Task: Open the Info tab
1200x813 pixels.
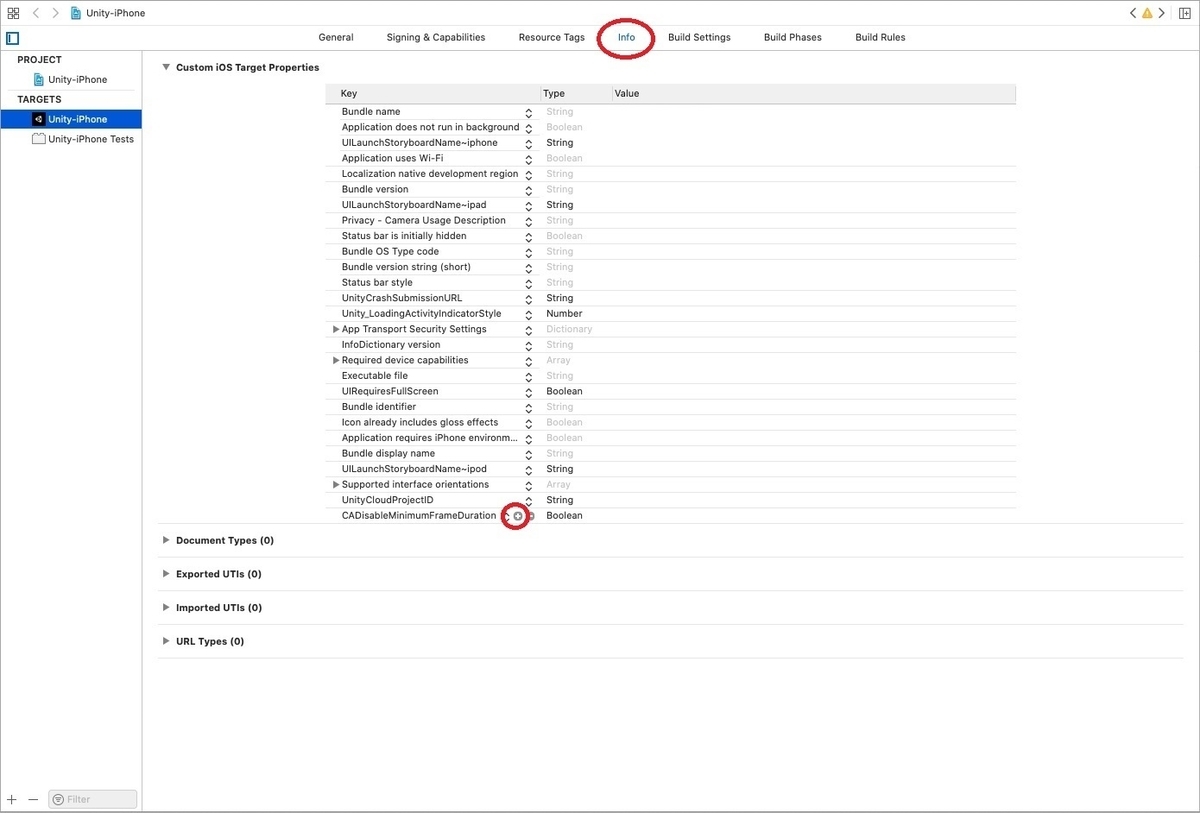Action: click(626, 37)
